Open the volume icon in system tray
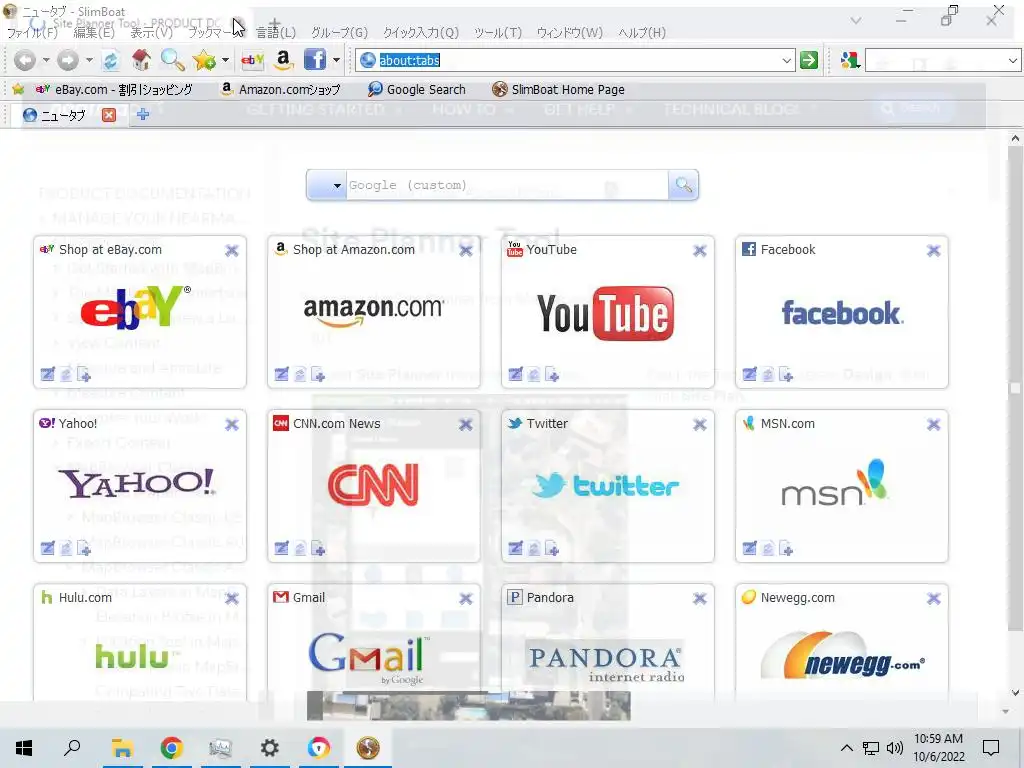1024x768 pixels. [x=895, y=748]
